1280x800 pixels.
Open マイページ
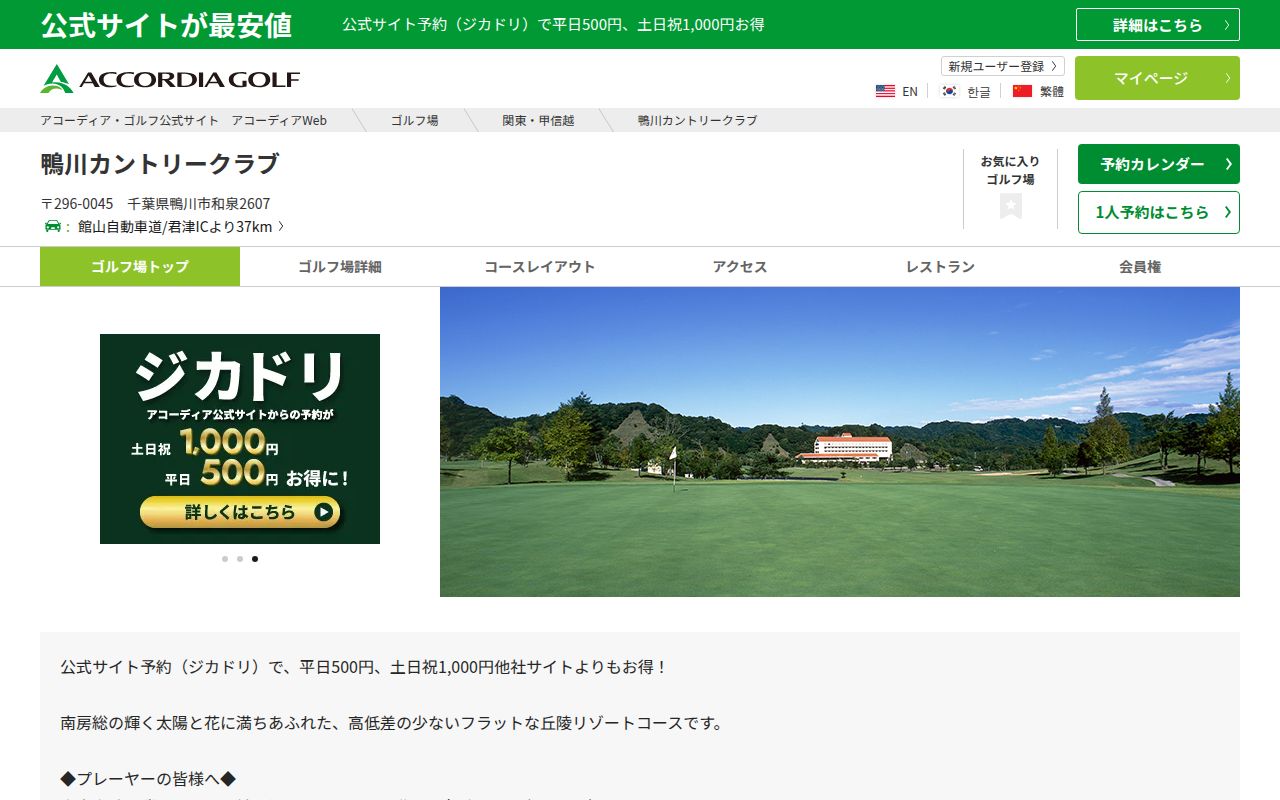[x=1157, y=78]
